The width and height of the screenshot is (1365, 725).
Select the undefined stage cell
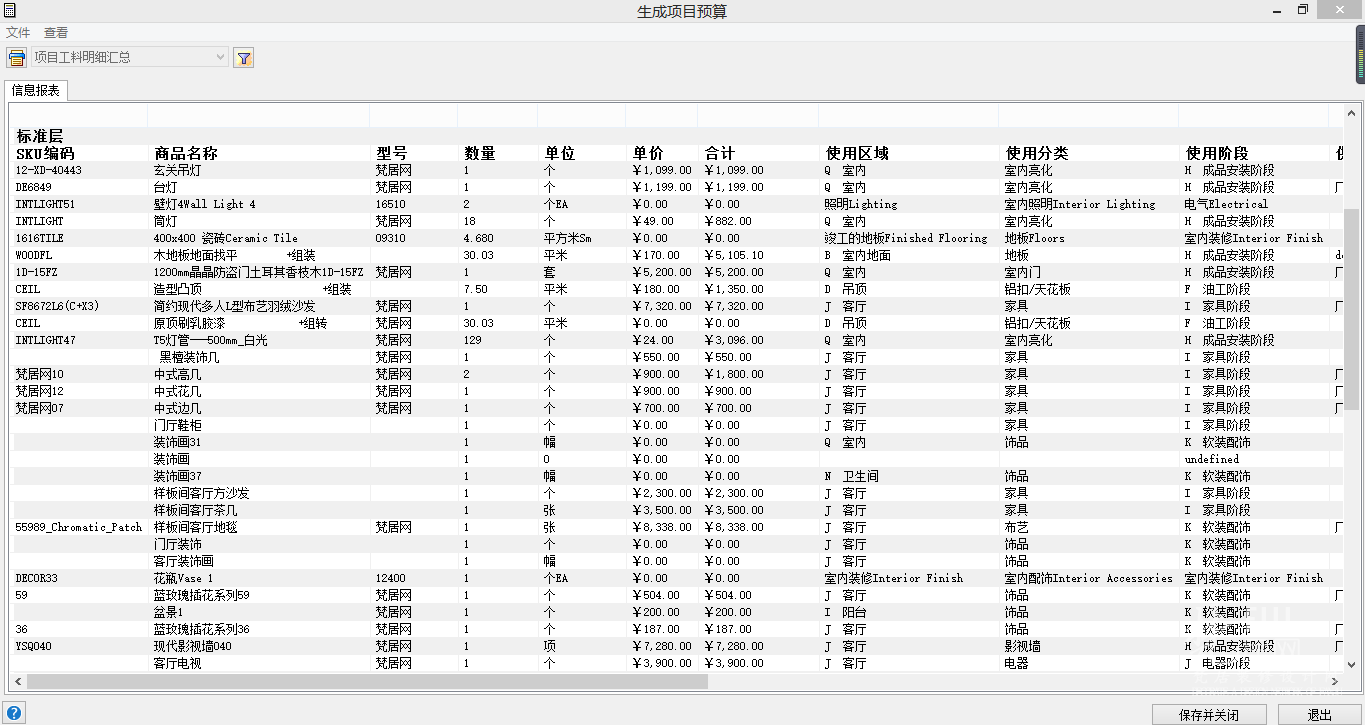[1212, 459]
